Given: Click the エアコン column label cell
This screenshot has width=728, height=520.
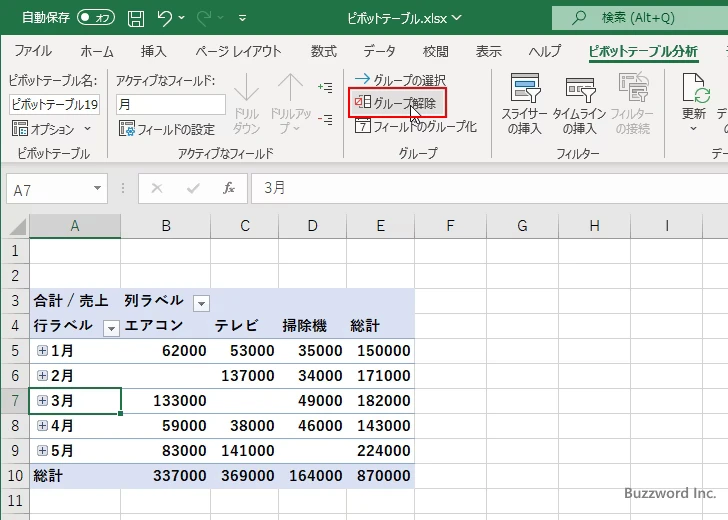Looking at the screenshot, I should [x=166, y=325].
